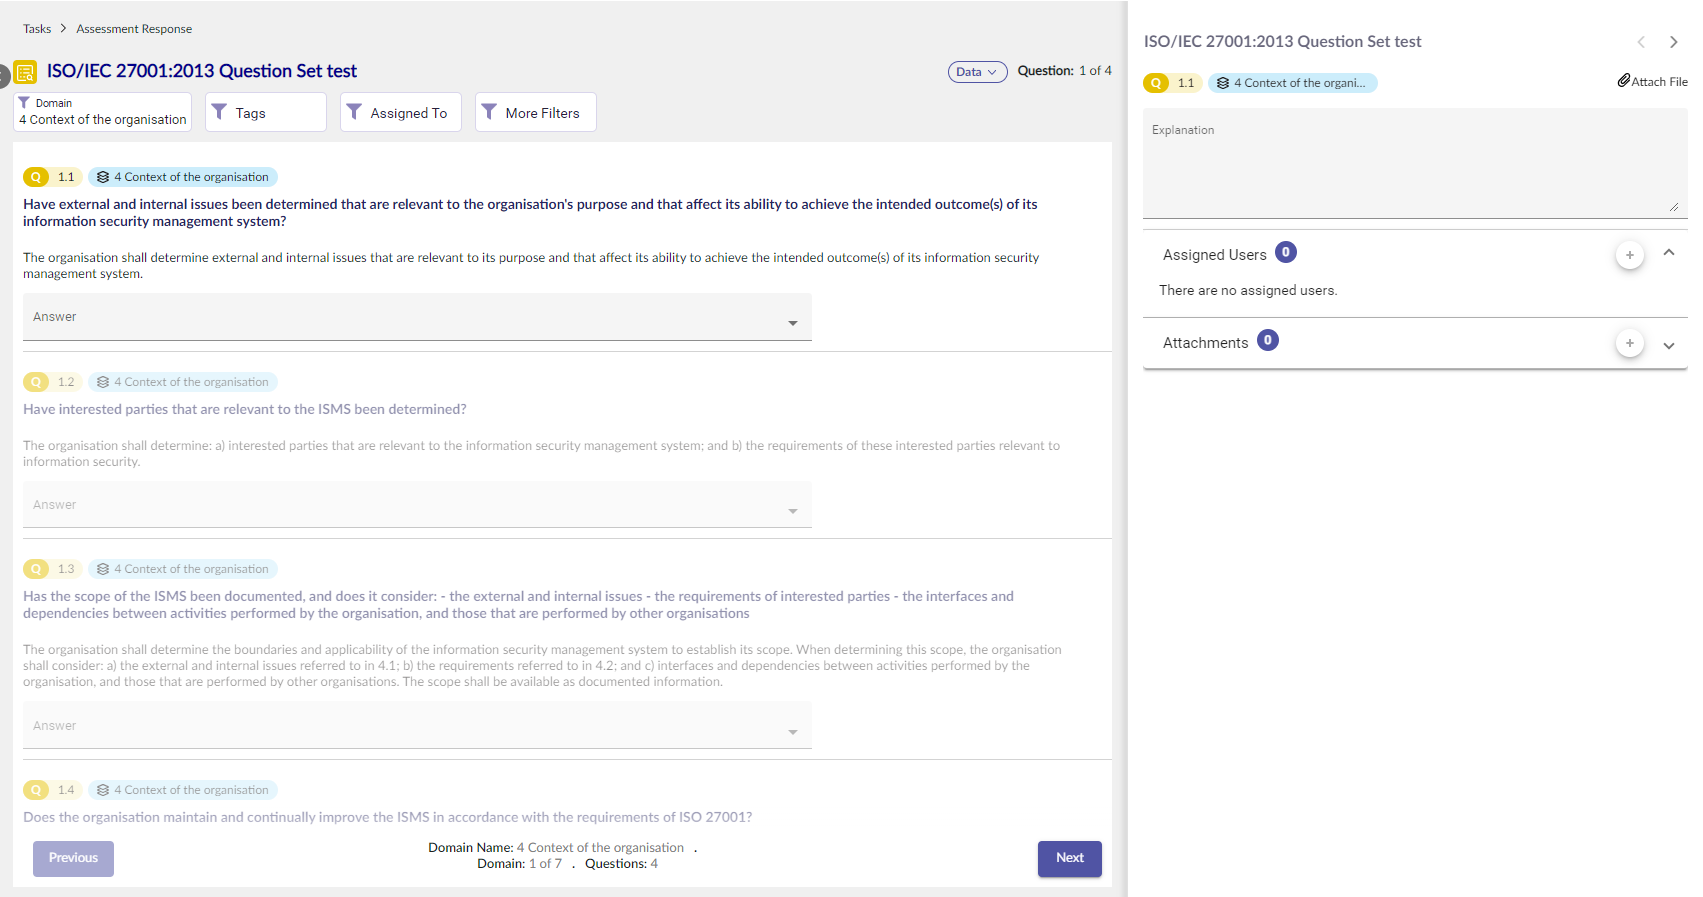
Task: Click the 'Question: 1 of 4' counter
Action: click(x=1064, y=71)
